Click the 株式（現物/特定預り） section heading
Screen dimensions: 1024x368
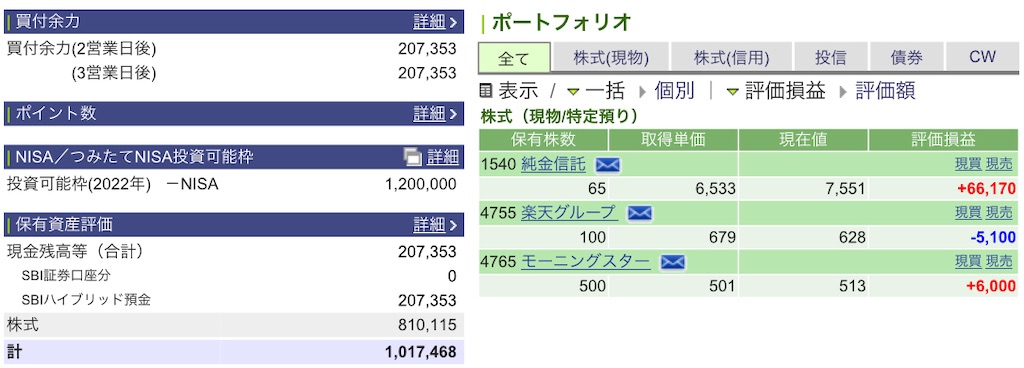(x=559, y=116)
